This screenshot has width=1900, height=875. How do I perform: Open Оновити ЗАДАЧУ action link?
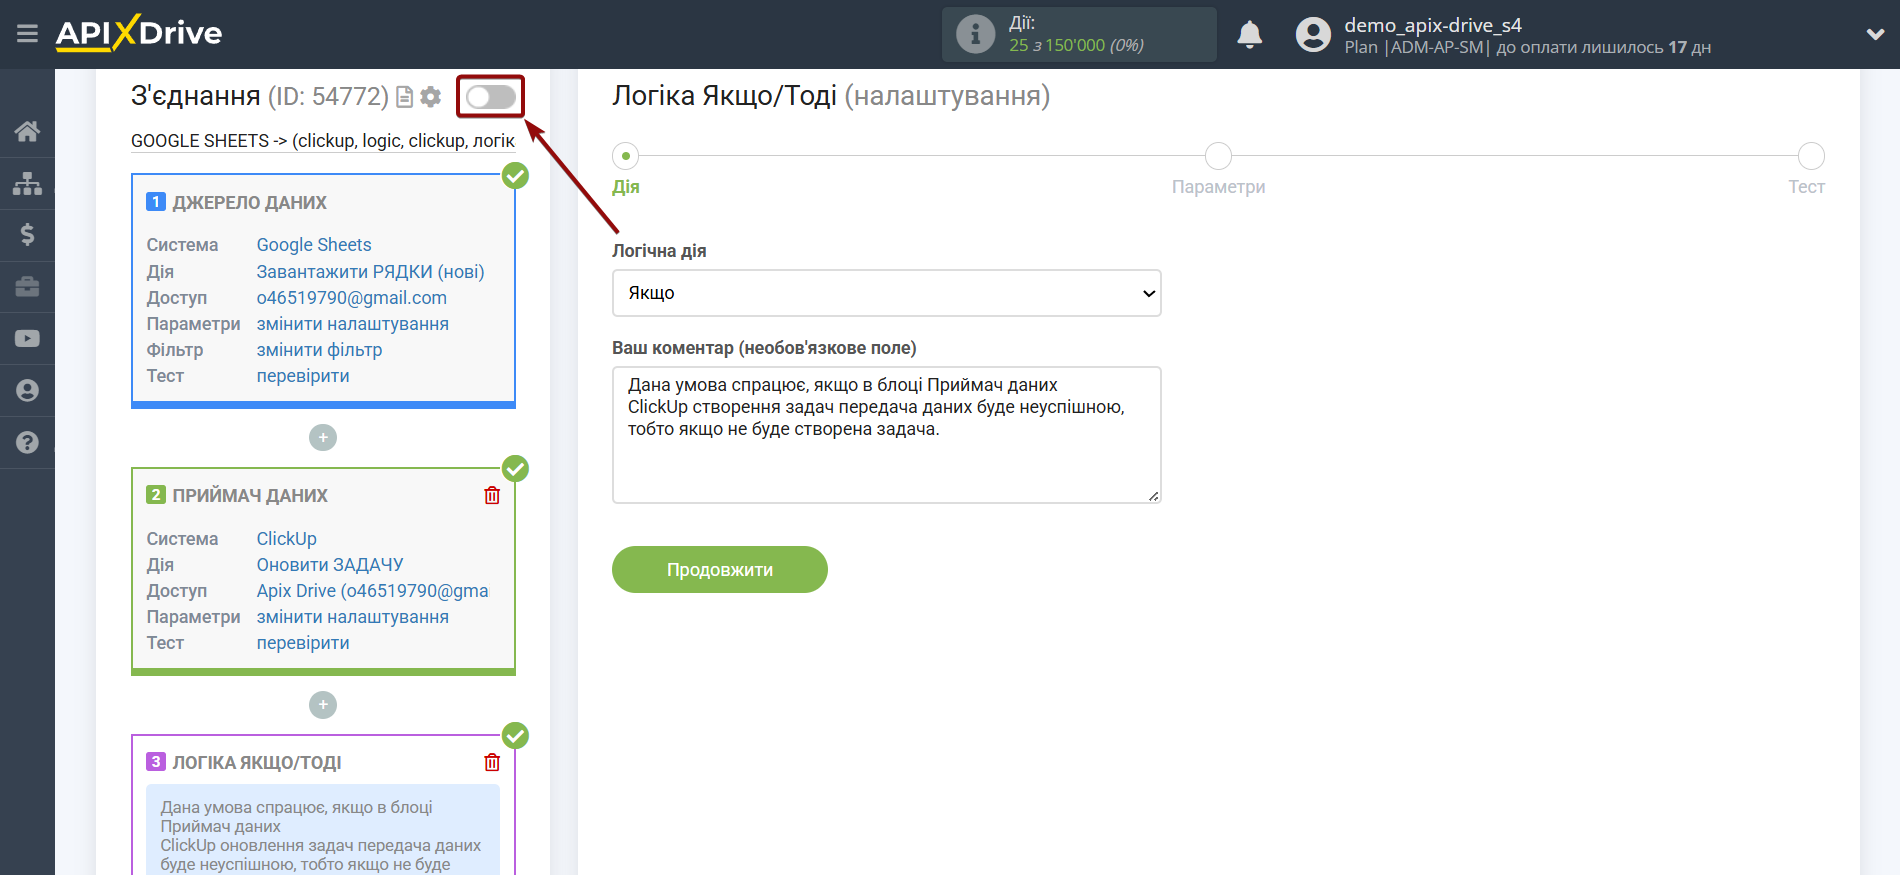330,565
